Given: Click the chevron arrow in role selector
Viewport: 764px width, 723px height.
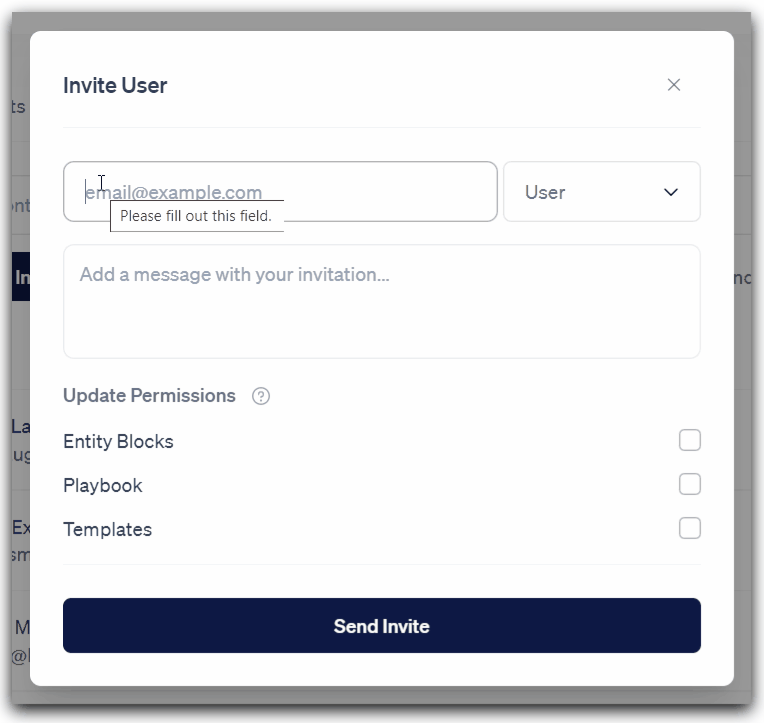Looking at the screenshot, I should [671, 192].
